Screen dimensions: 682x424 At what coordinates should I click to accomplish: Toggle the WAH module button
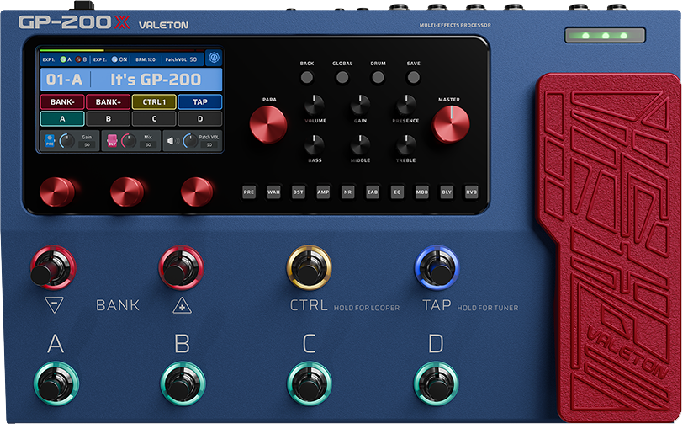[x=274, y=192]
